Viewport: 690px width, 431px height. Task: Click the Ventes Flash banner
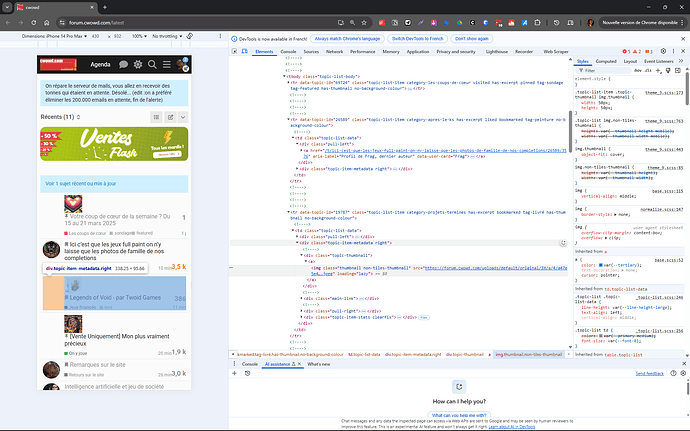(114, 144)
